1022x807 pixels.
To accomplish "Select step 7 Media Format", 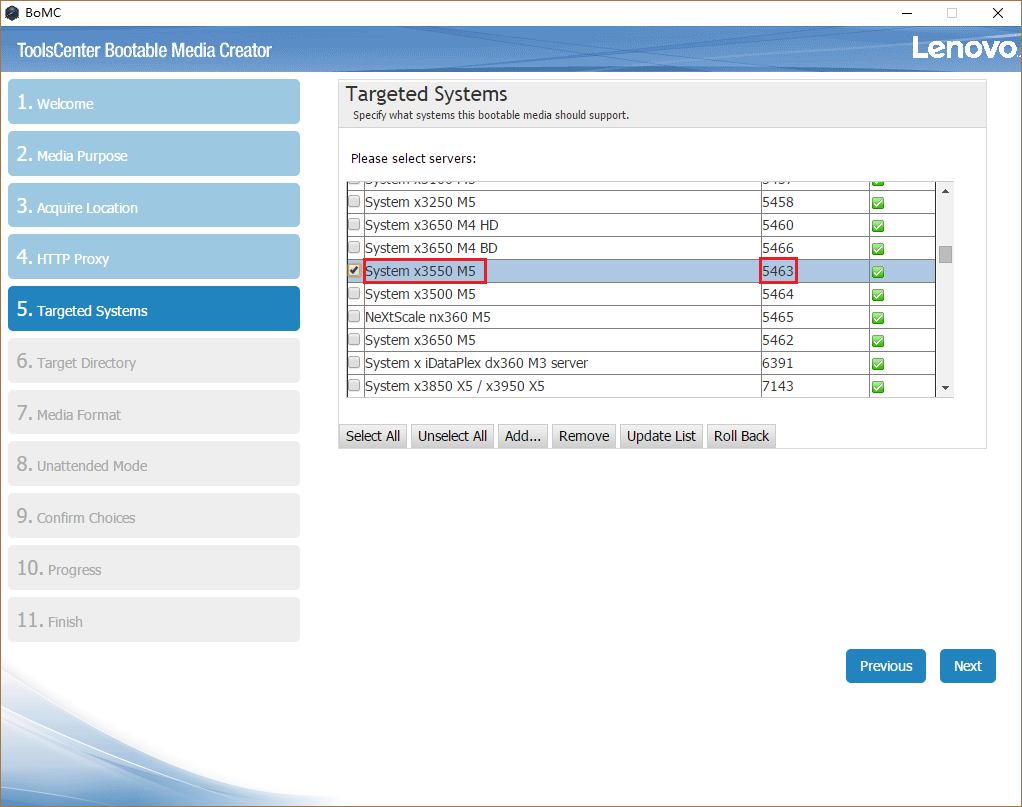I will point(154,412).
